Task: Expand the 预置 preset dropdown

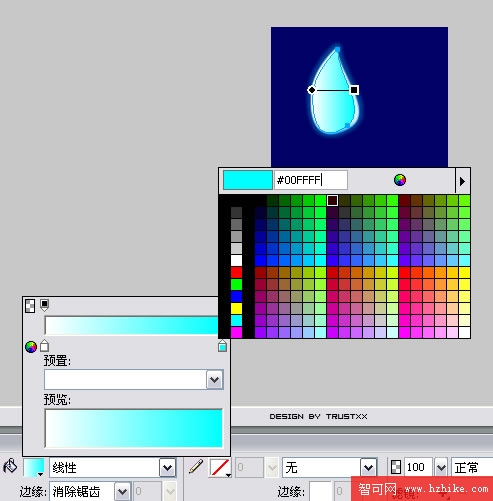Action: coord(215,380)
